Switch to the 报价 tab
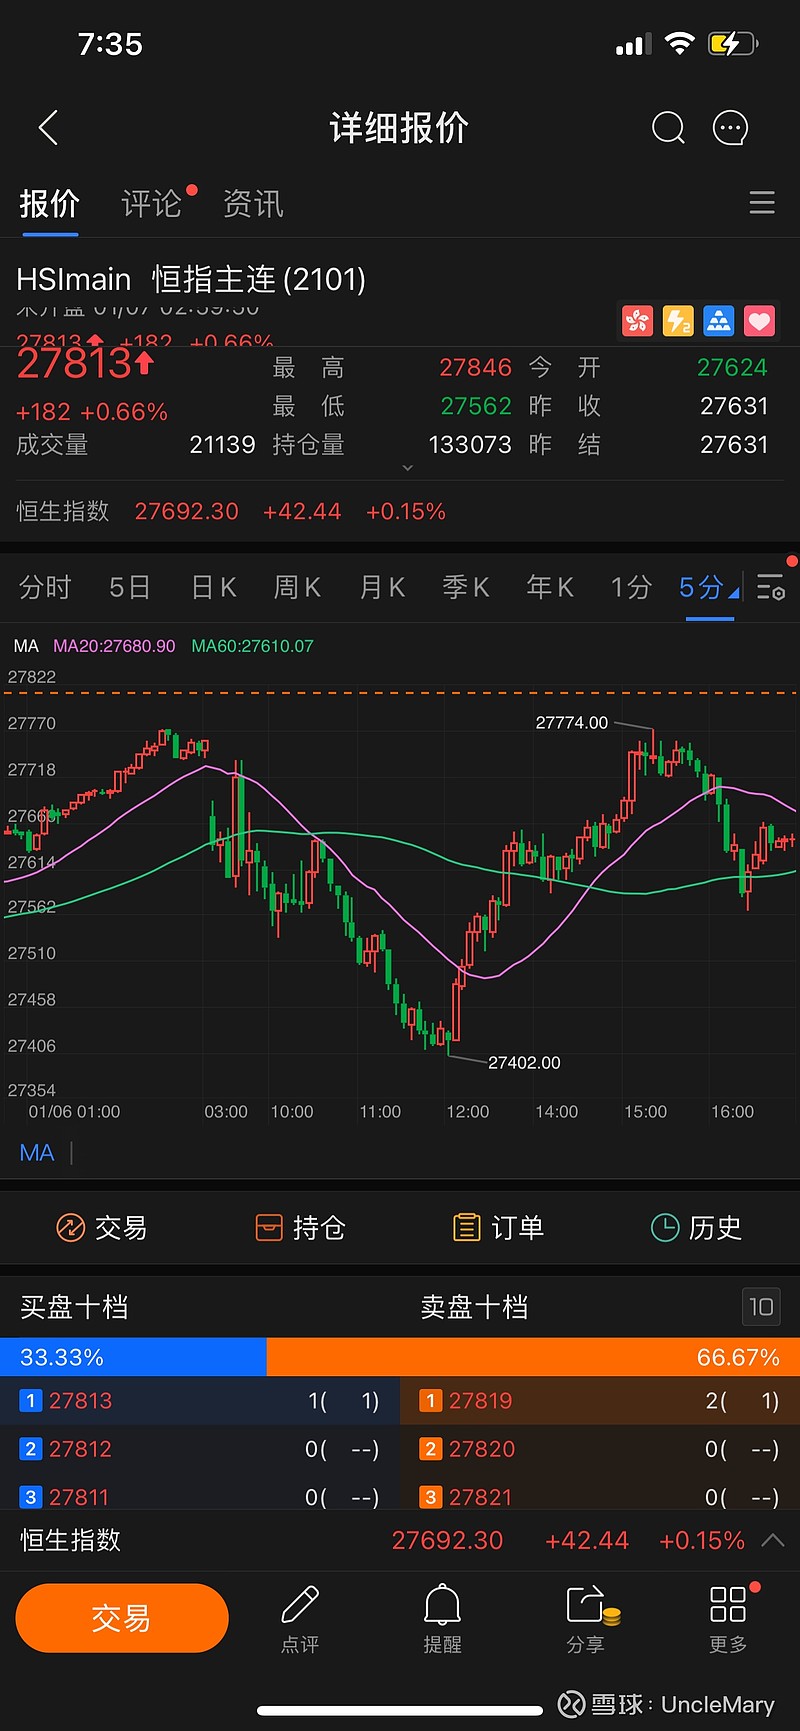 pyautogui.click(x=50, y=204)
